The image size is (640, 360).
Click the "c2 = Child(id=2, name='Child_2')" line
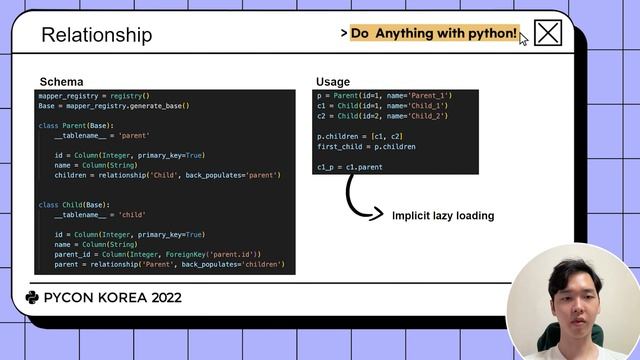pyautogui.click(x=382, y=116)
